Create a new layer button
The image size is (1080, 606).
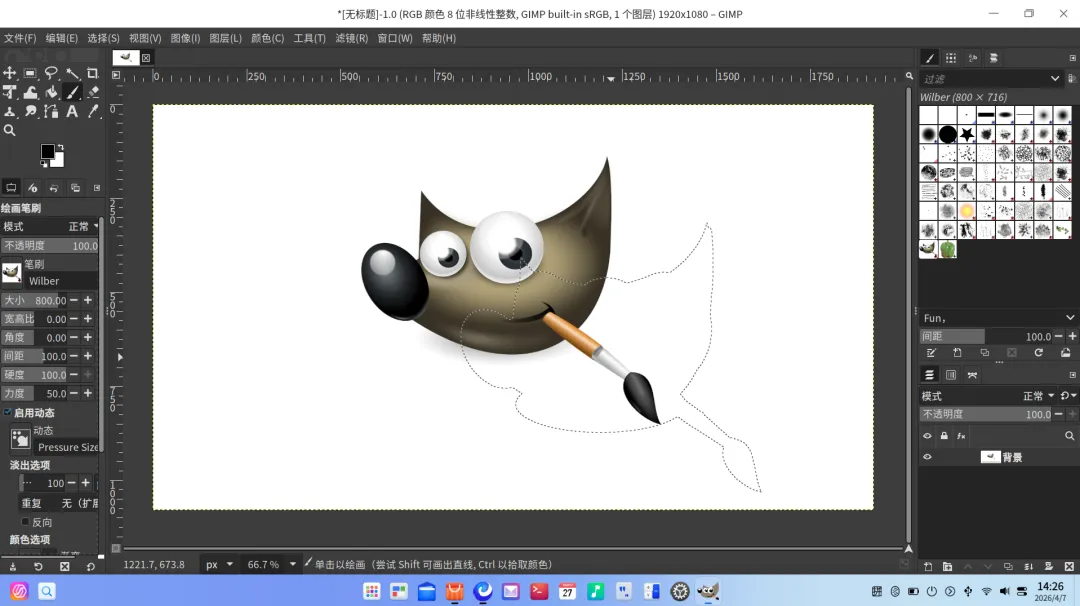[928, 567]
